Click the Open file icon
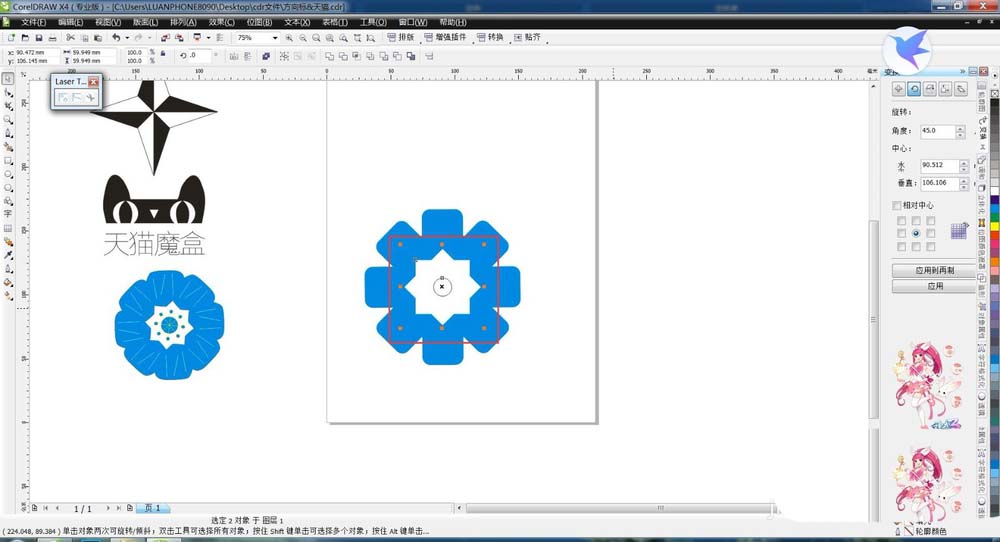The image size is (1000, 542). click(25, 38)
